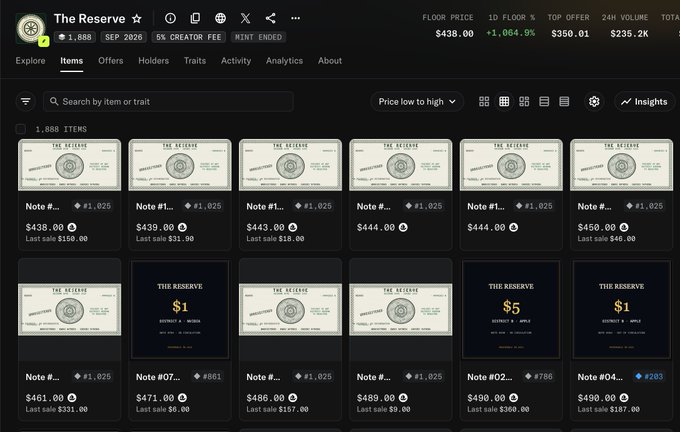
Task: Click the Floor Price value $438.00
Action: point(454,33)
